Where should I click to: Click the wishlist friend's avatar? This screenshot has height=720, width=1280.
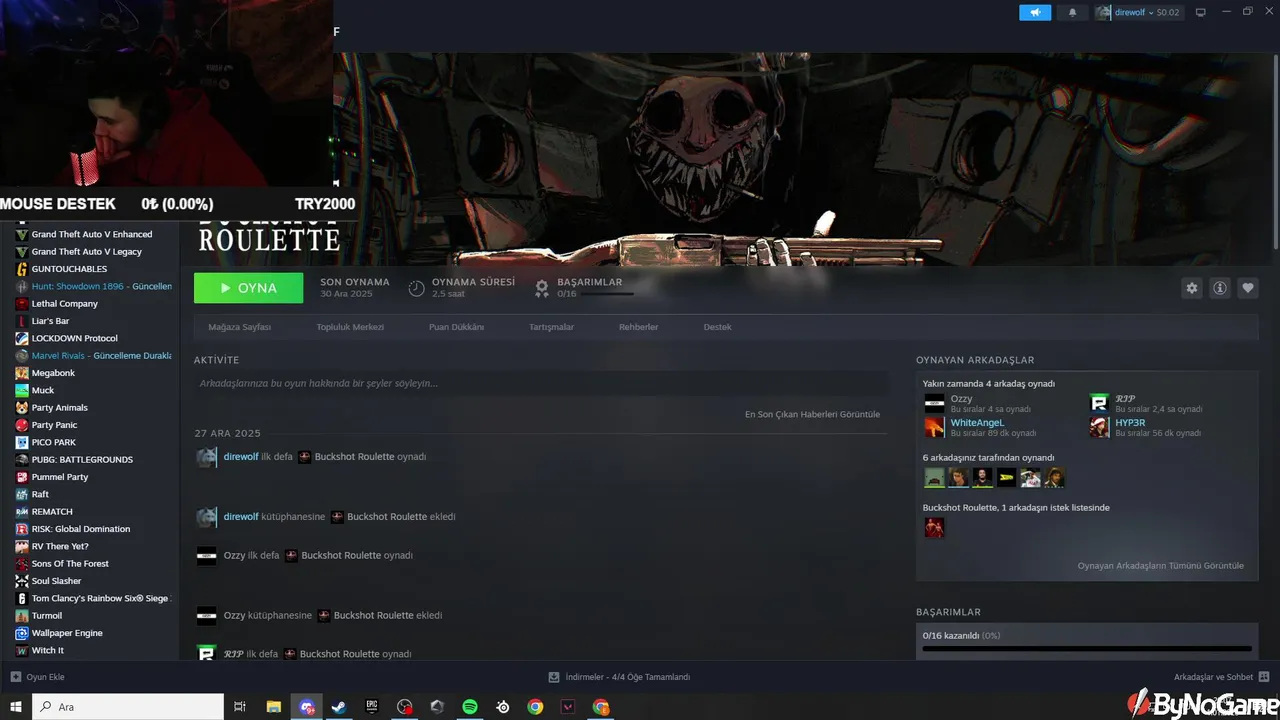934,527
